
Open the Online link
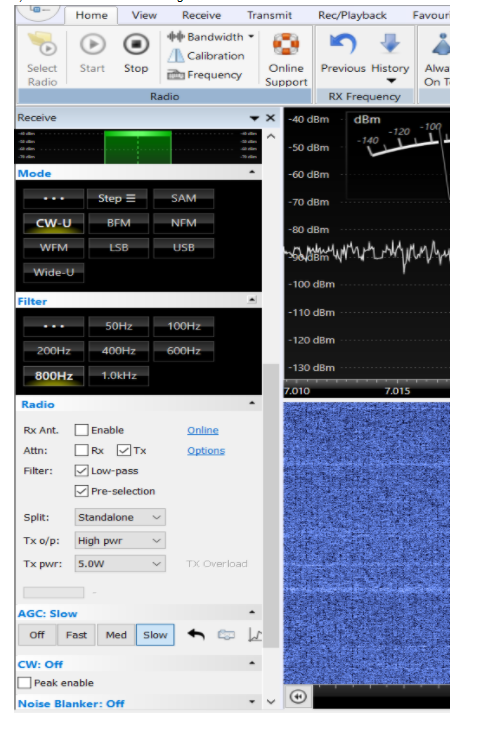pyautogui.click(x=203, y=430)
